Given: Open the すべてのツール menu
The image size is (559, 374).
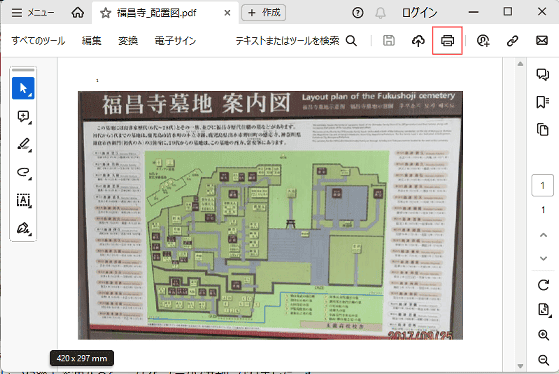Looking at the screenshot, I should [38, 41].
